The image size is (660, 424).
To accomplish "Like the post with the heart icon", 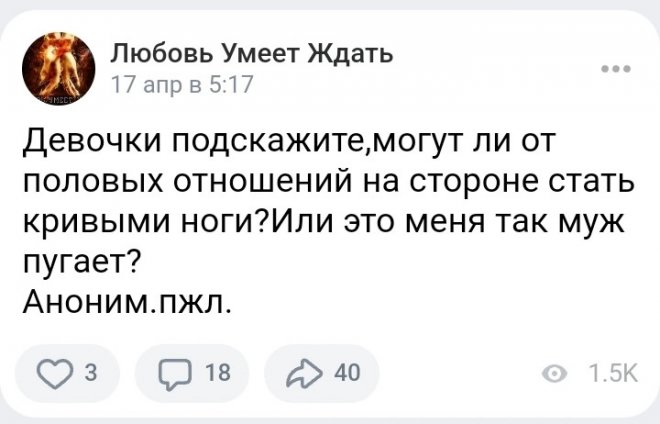I will coord(53,373).
